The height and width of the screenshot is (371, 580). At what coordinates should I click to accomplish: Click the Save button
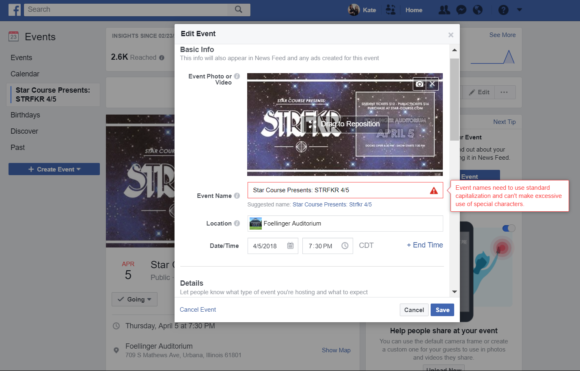pyautogui.click(x=442, y=310)
